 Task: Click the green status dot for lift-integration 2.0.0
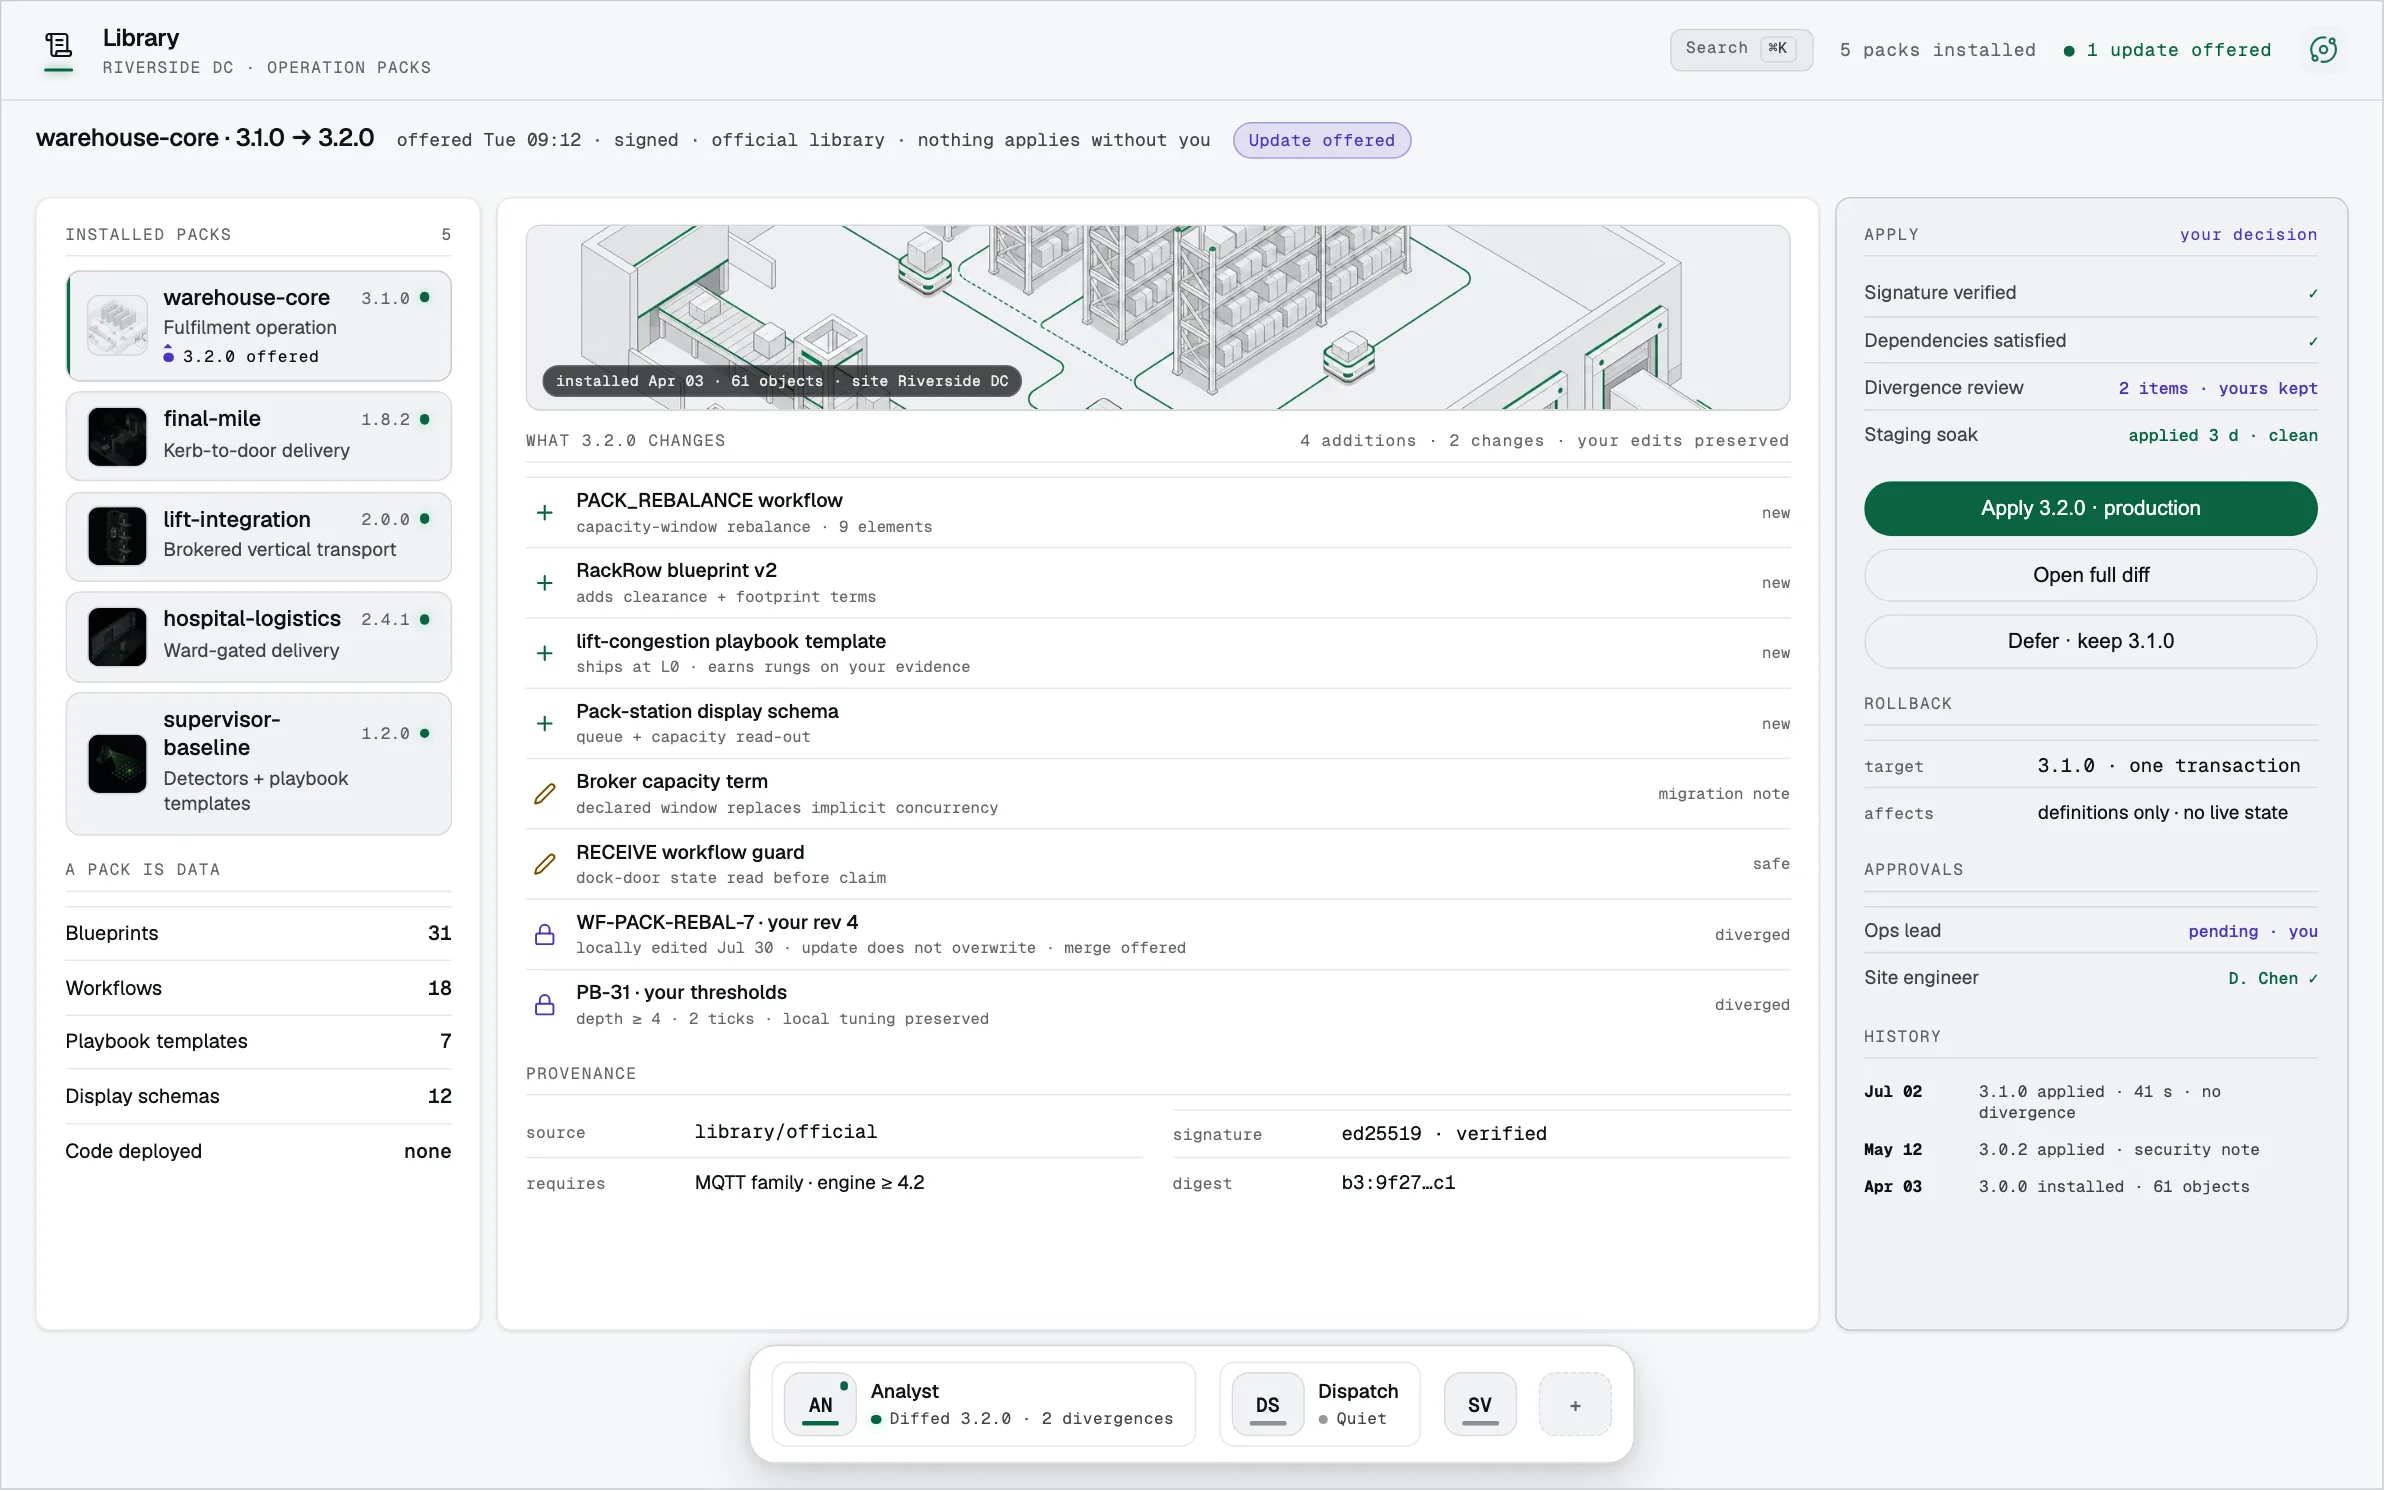[425, 519]
